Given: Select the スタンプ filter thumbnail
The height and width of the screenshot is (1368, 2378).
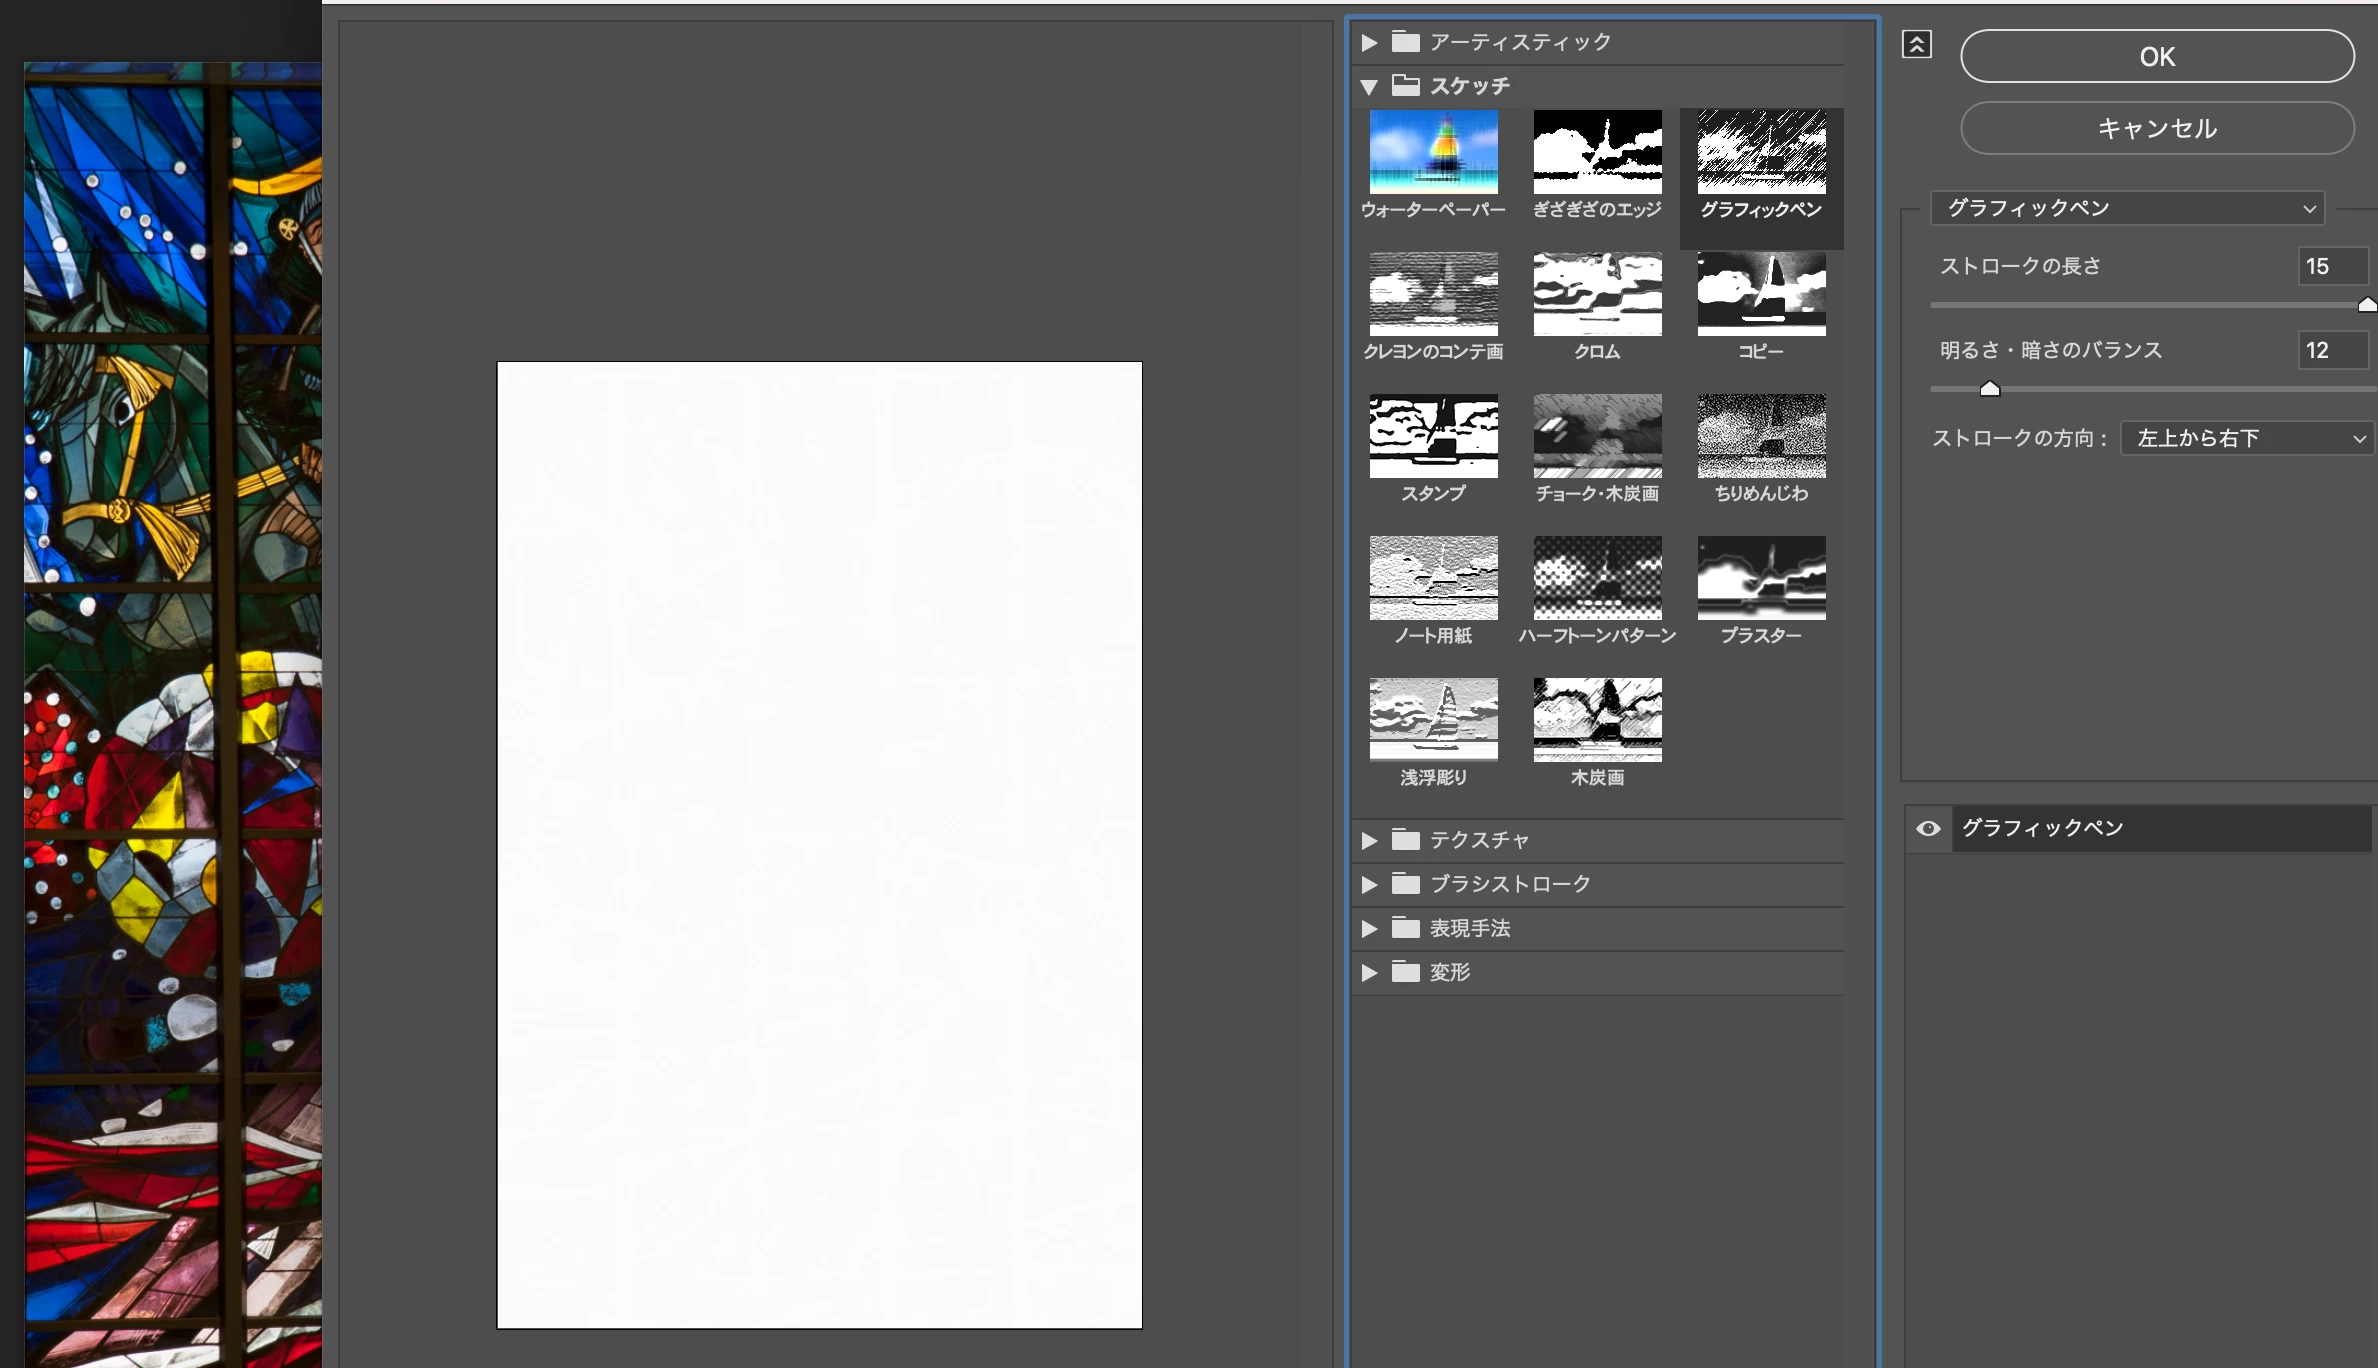Looking at the screenshot, I should click(1433, 436).
